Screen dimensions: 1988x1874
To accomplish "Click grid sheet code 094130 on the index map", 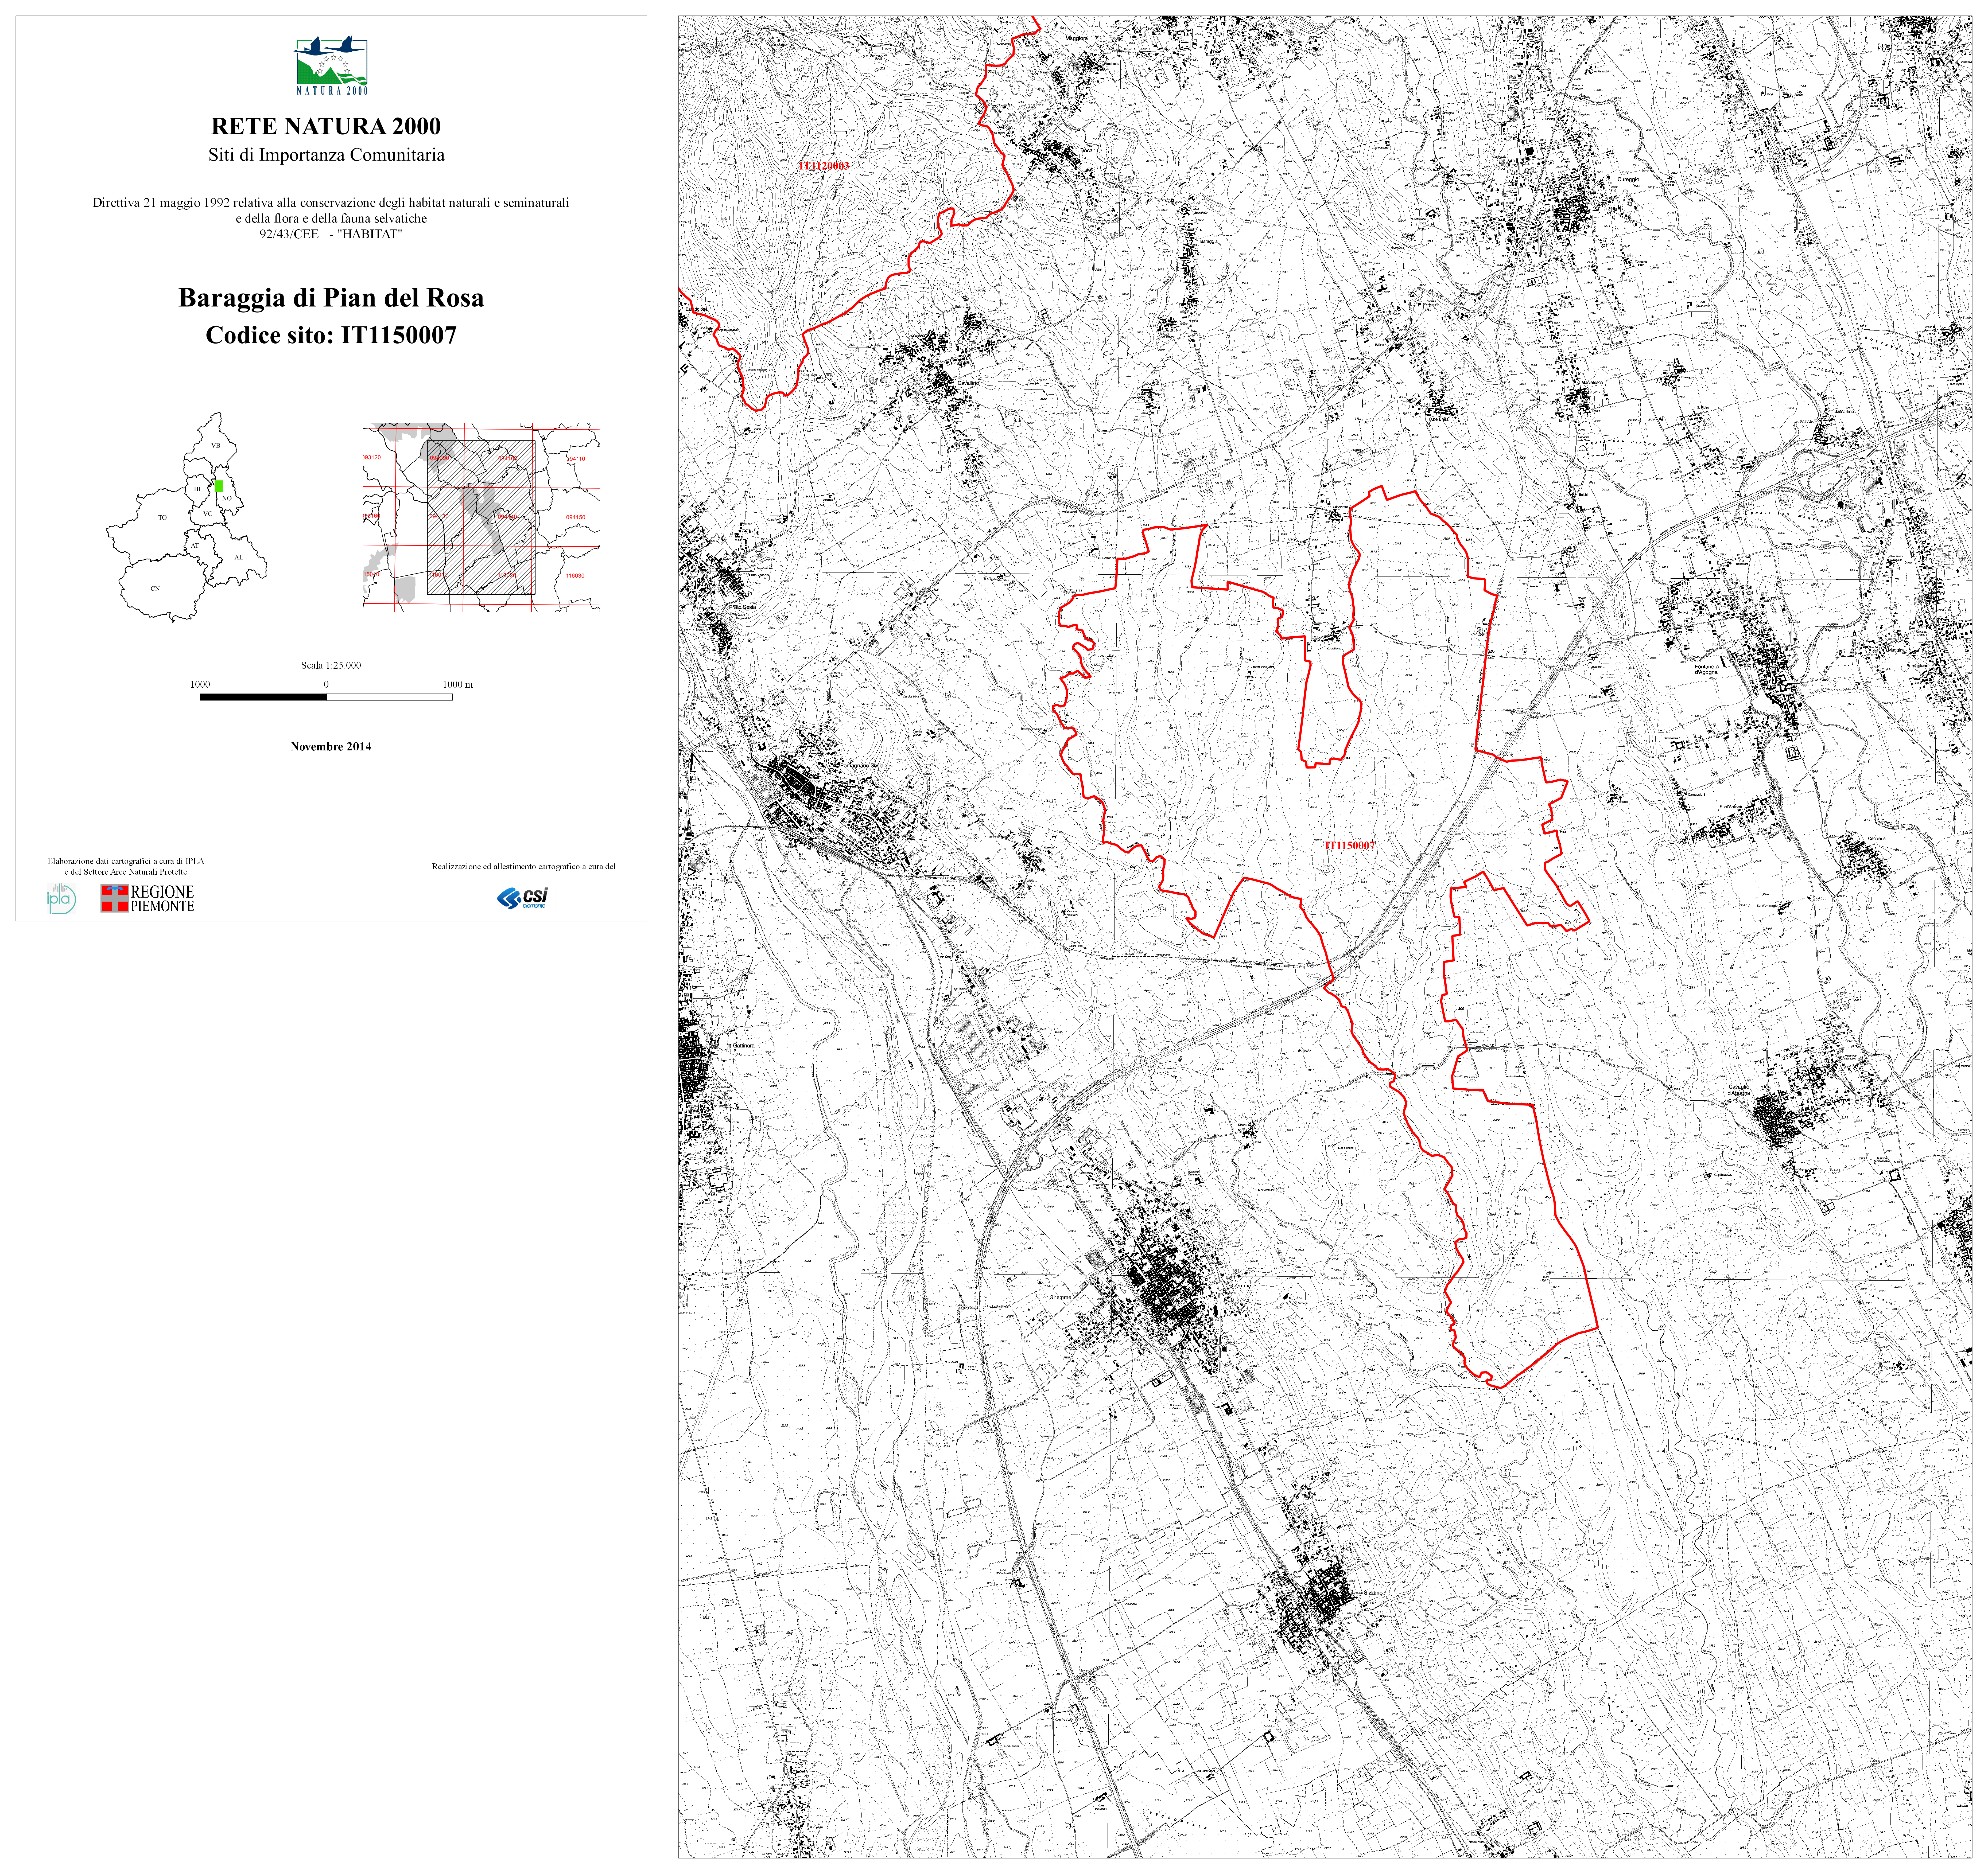I will [439, 517].
